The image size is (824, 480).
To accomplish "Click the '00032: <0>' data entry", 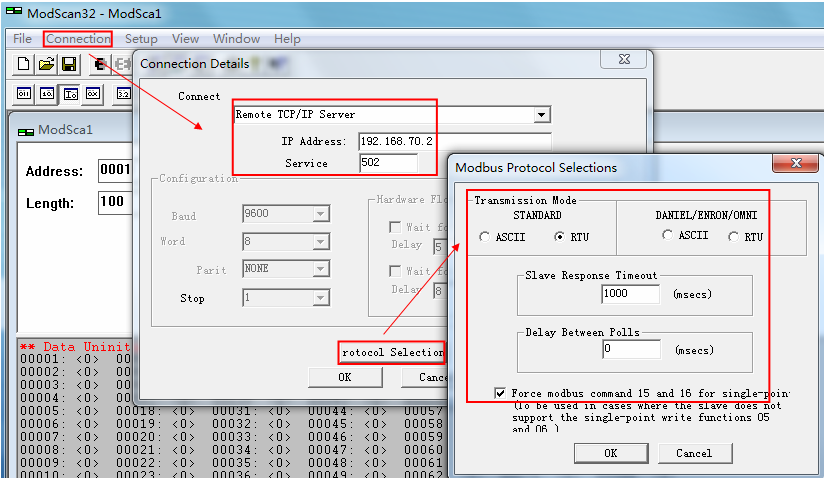I will (251, 424).
